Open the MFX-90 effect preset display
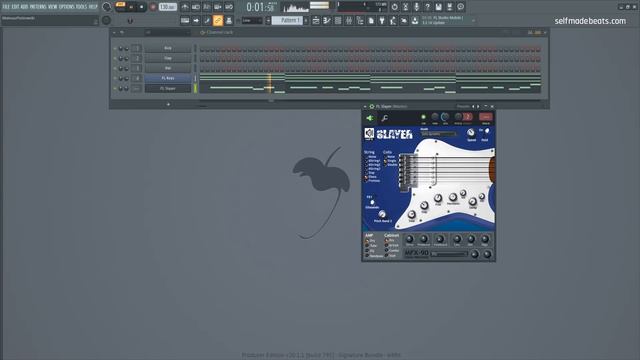This screenshot has width=640, height=360. [450, 254]
